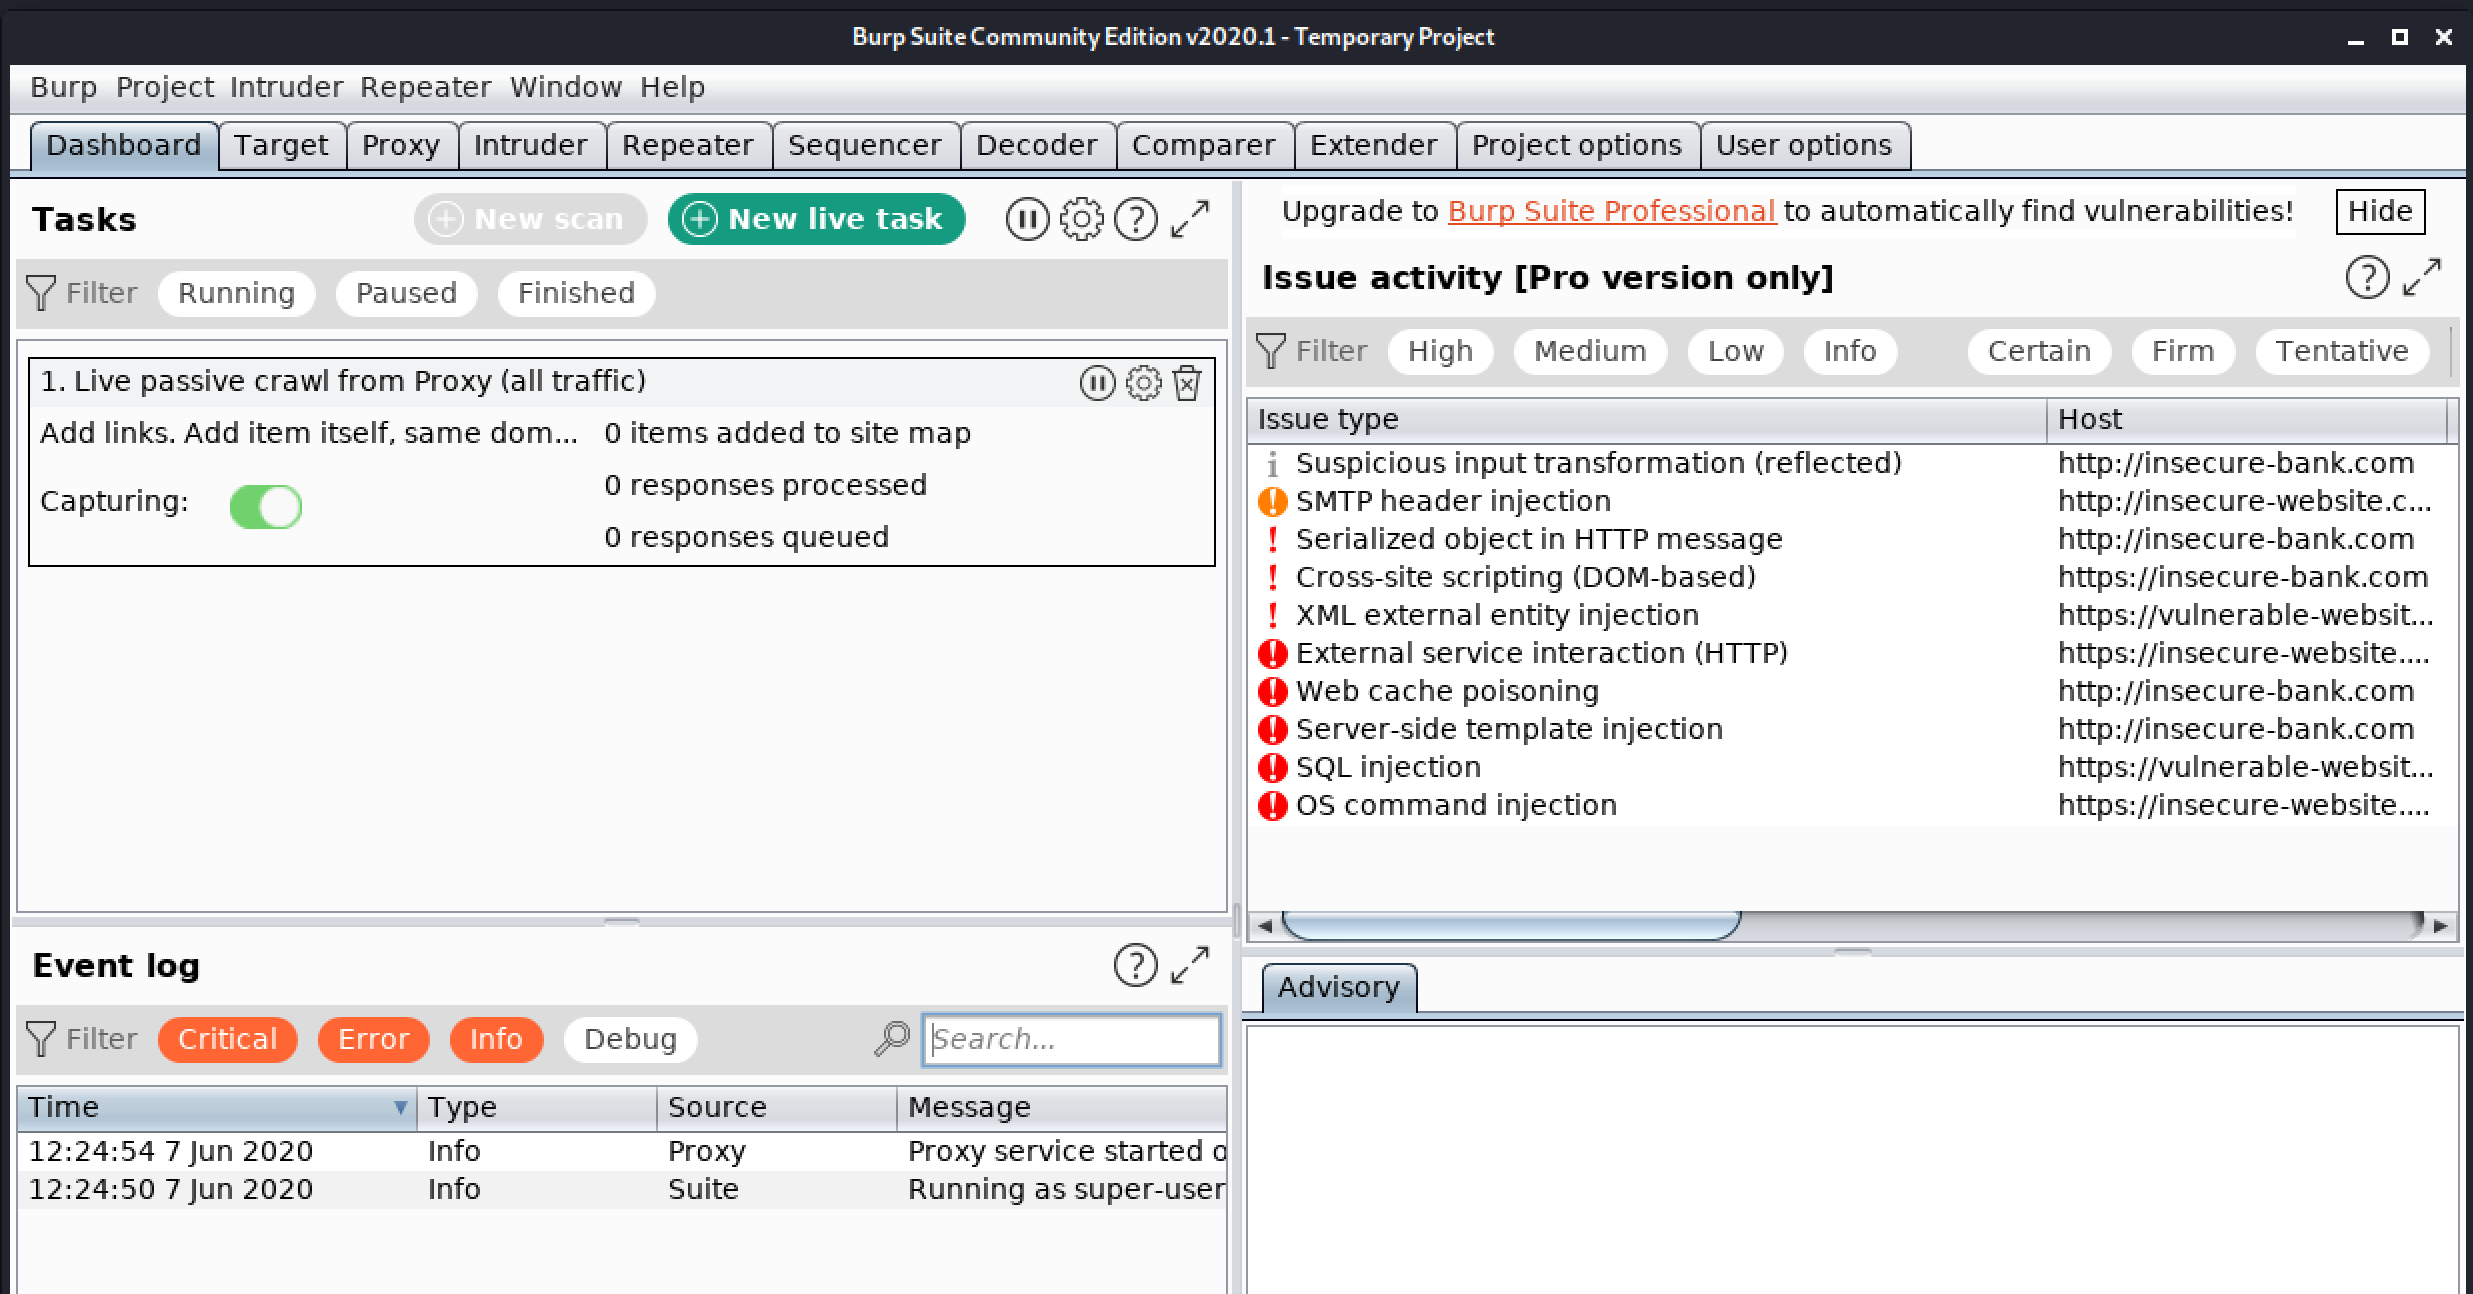This screenshot has width=2473, height=1294.
Task: Expand the Issue activity panel
Action: click(x=2422, y=277)
